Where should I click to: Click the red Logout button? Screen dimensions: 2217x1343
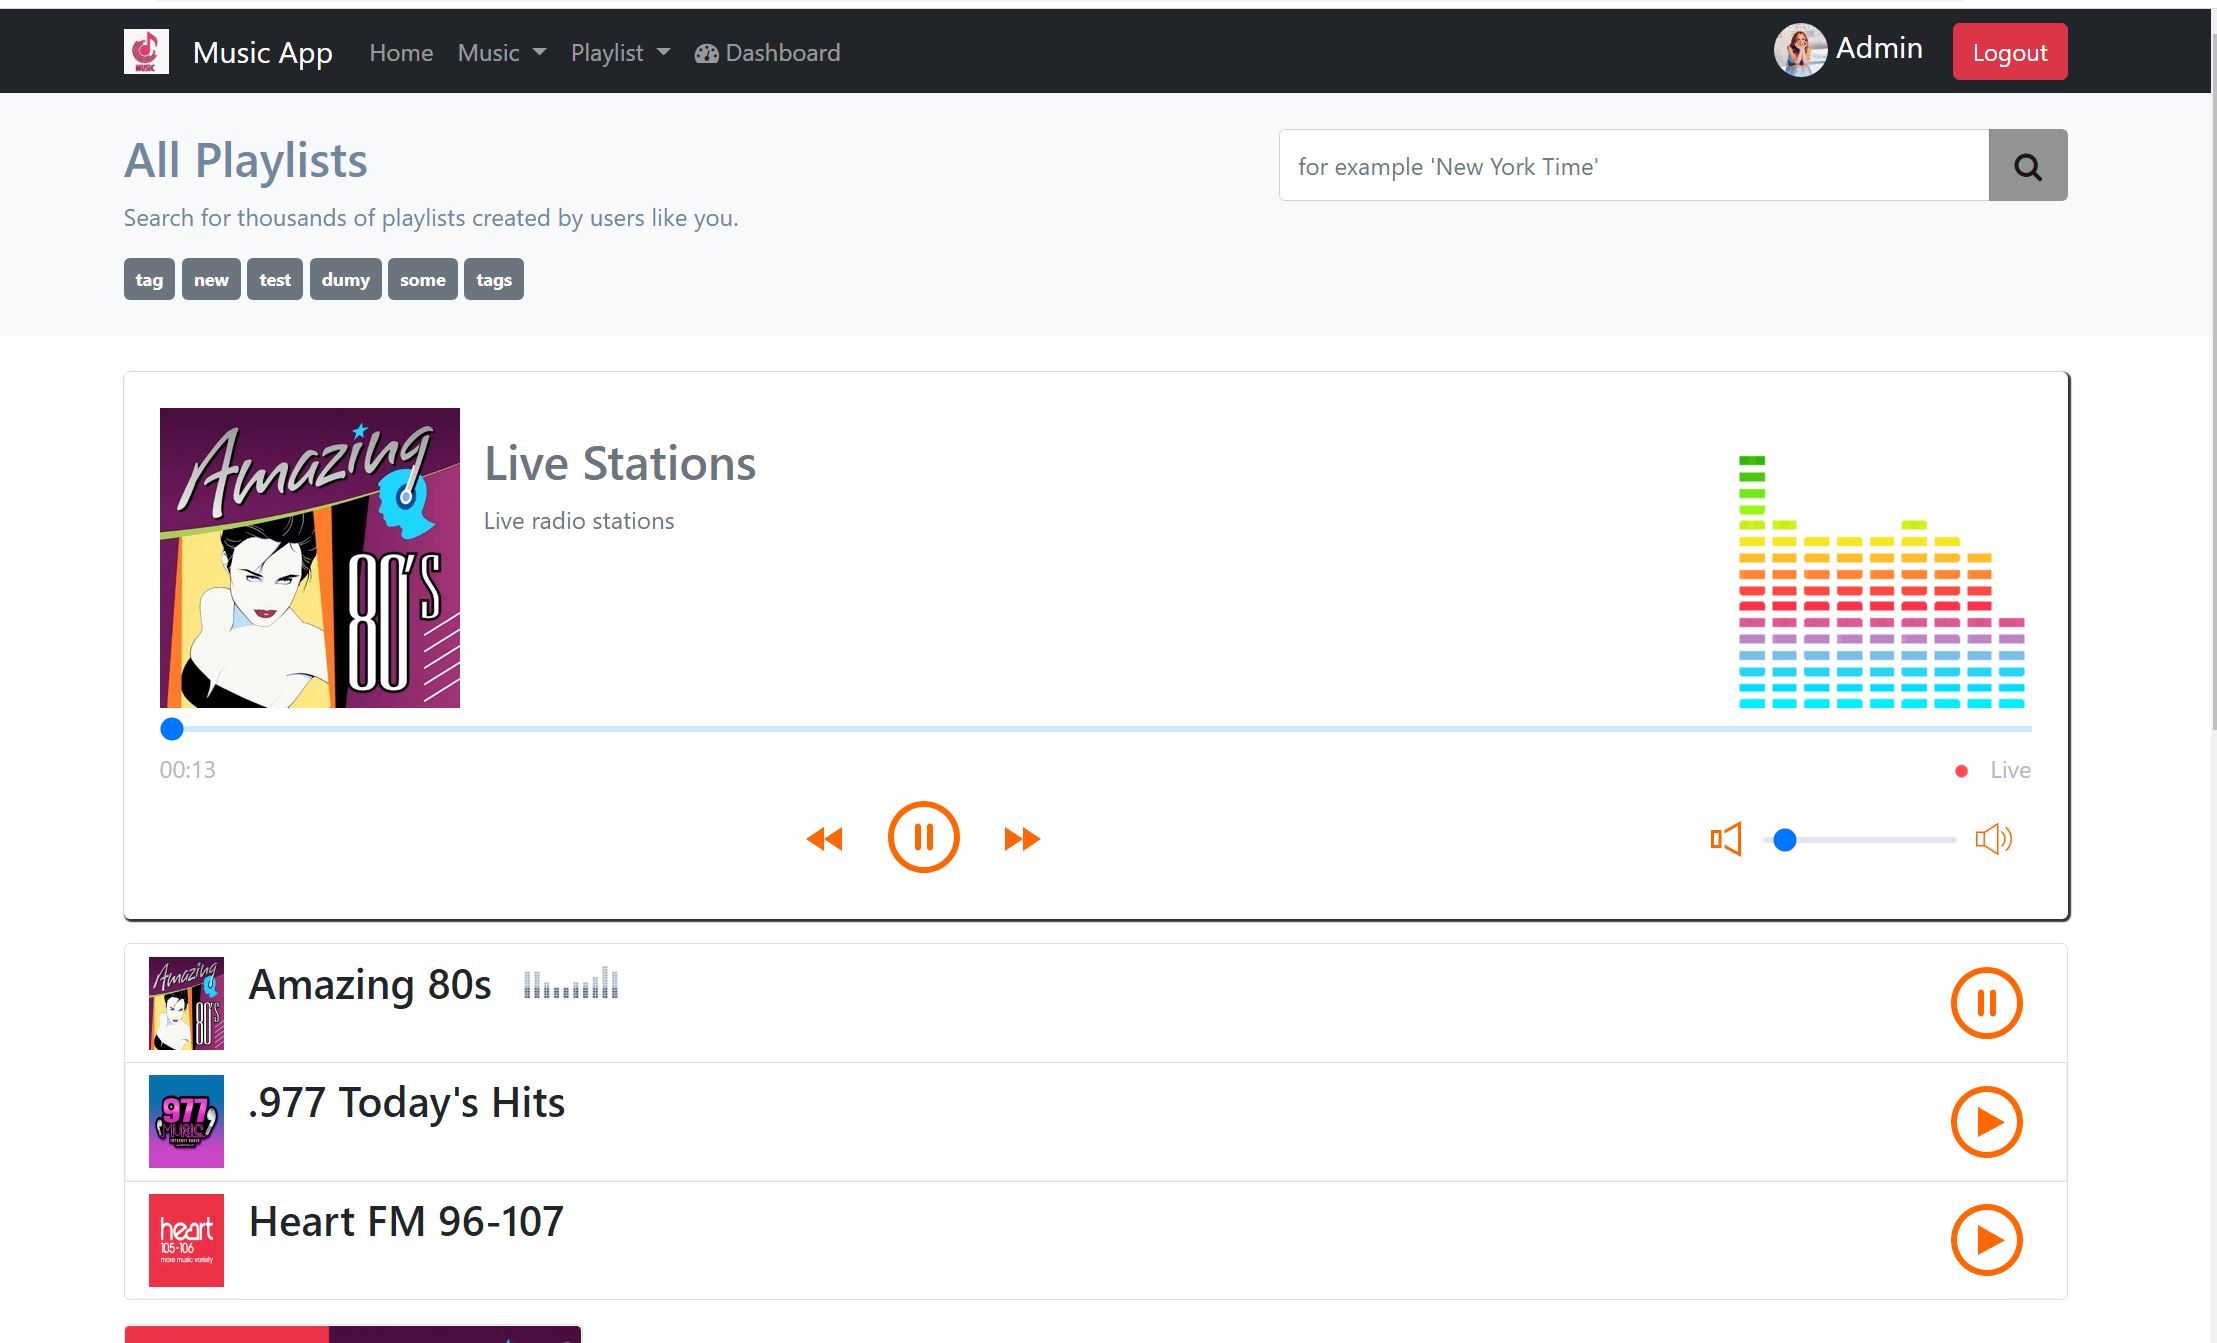(x=2009, y=52)
